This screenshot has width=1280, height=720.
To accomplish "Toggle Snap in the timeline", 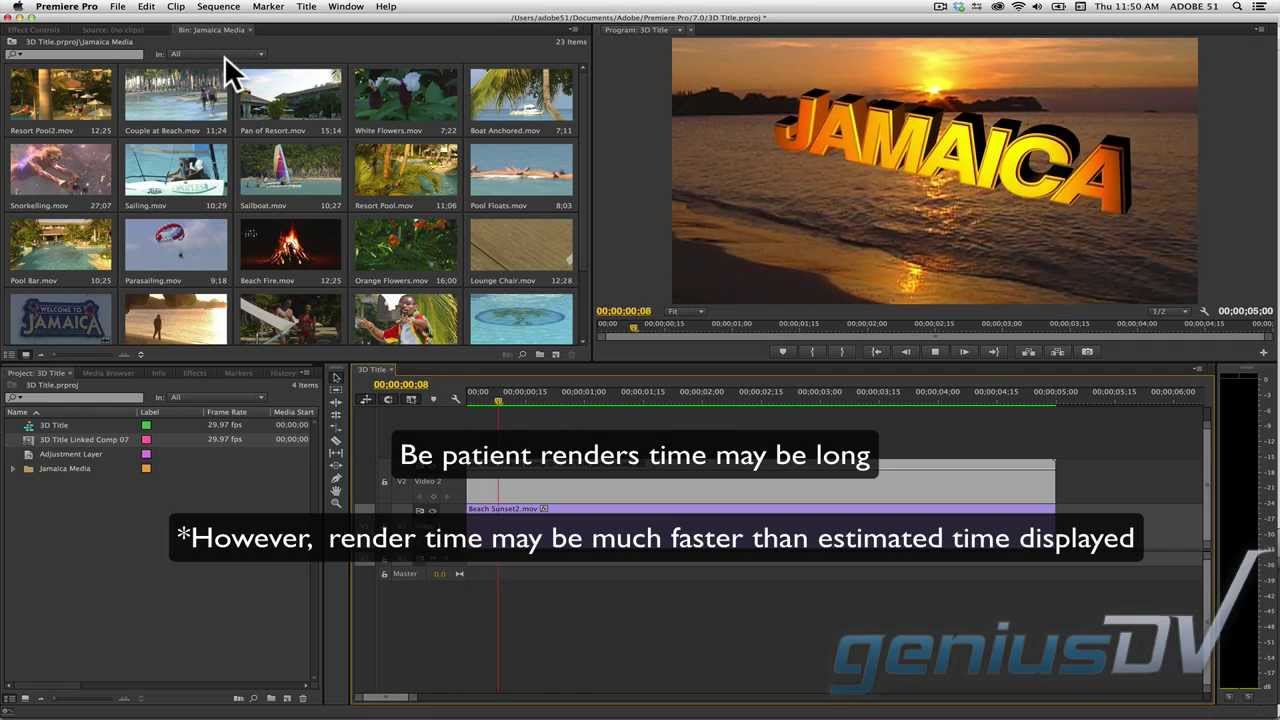I will click(x=388, y=399).
